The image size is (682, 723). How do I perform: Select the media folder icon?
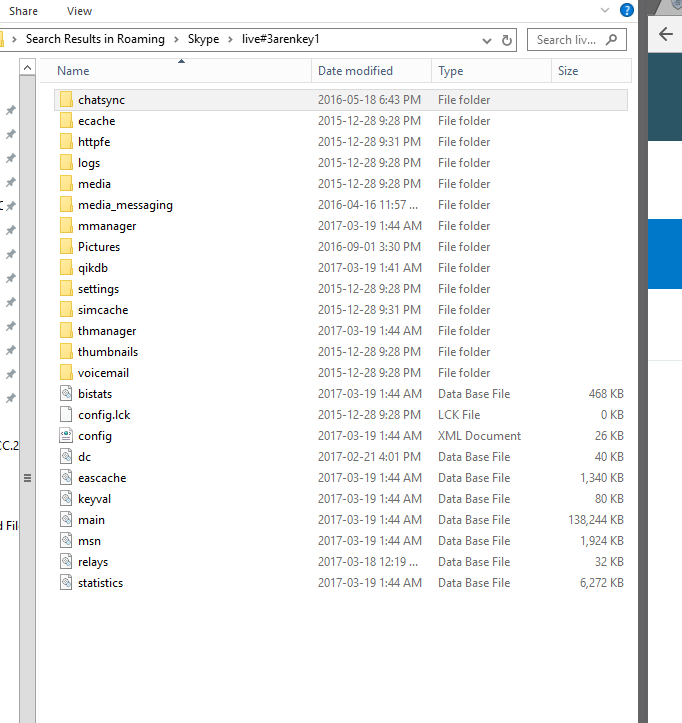[x=66, y=184]
